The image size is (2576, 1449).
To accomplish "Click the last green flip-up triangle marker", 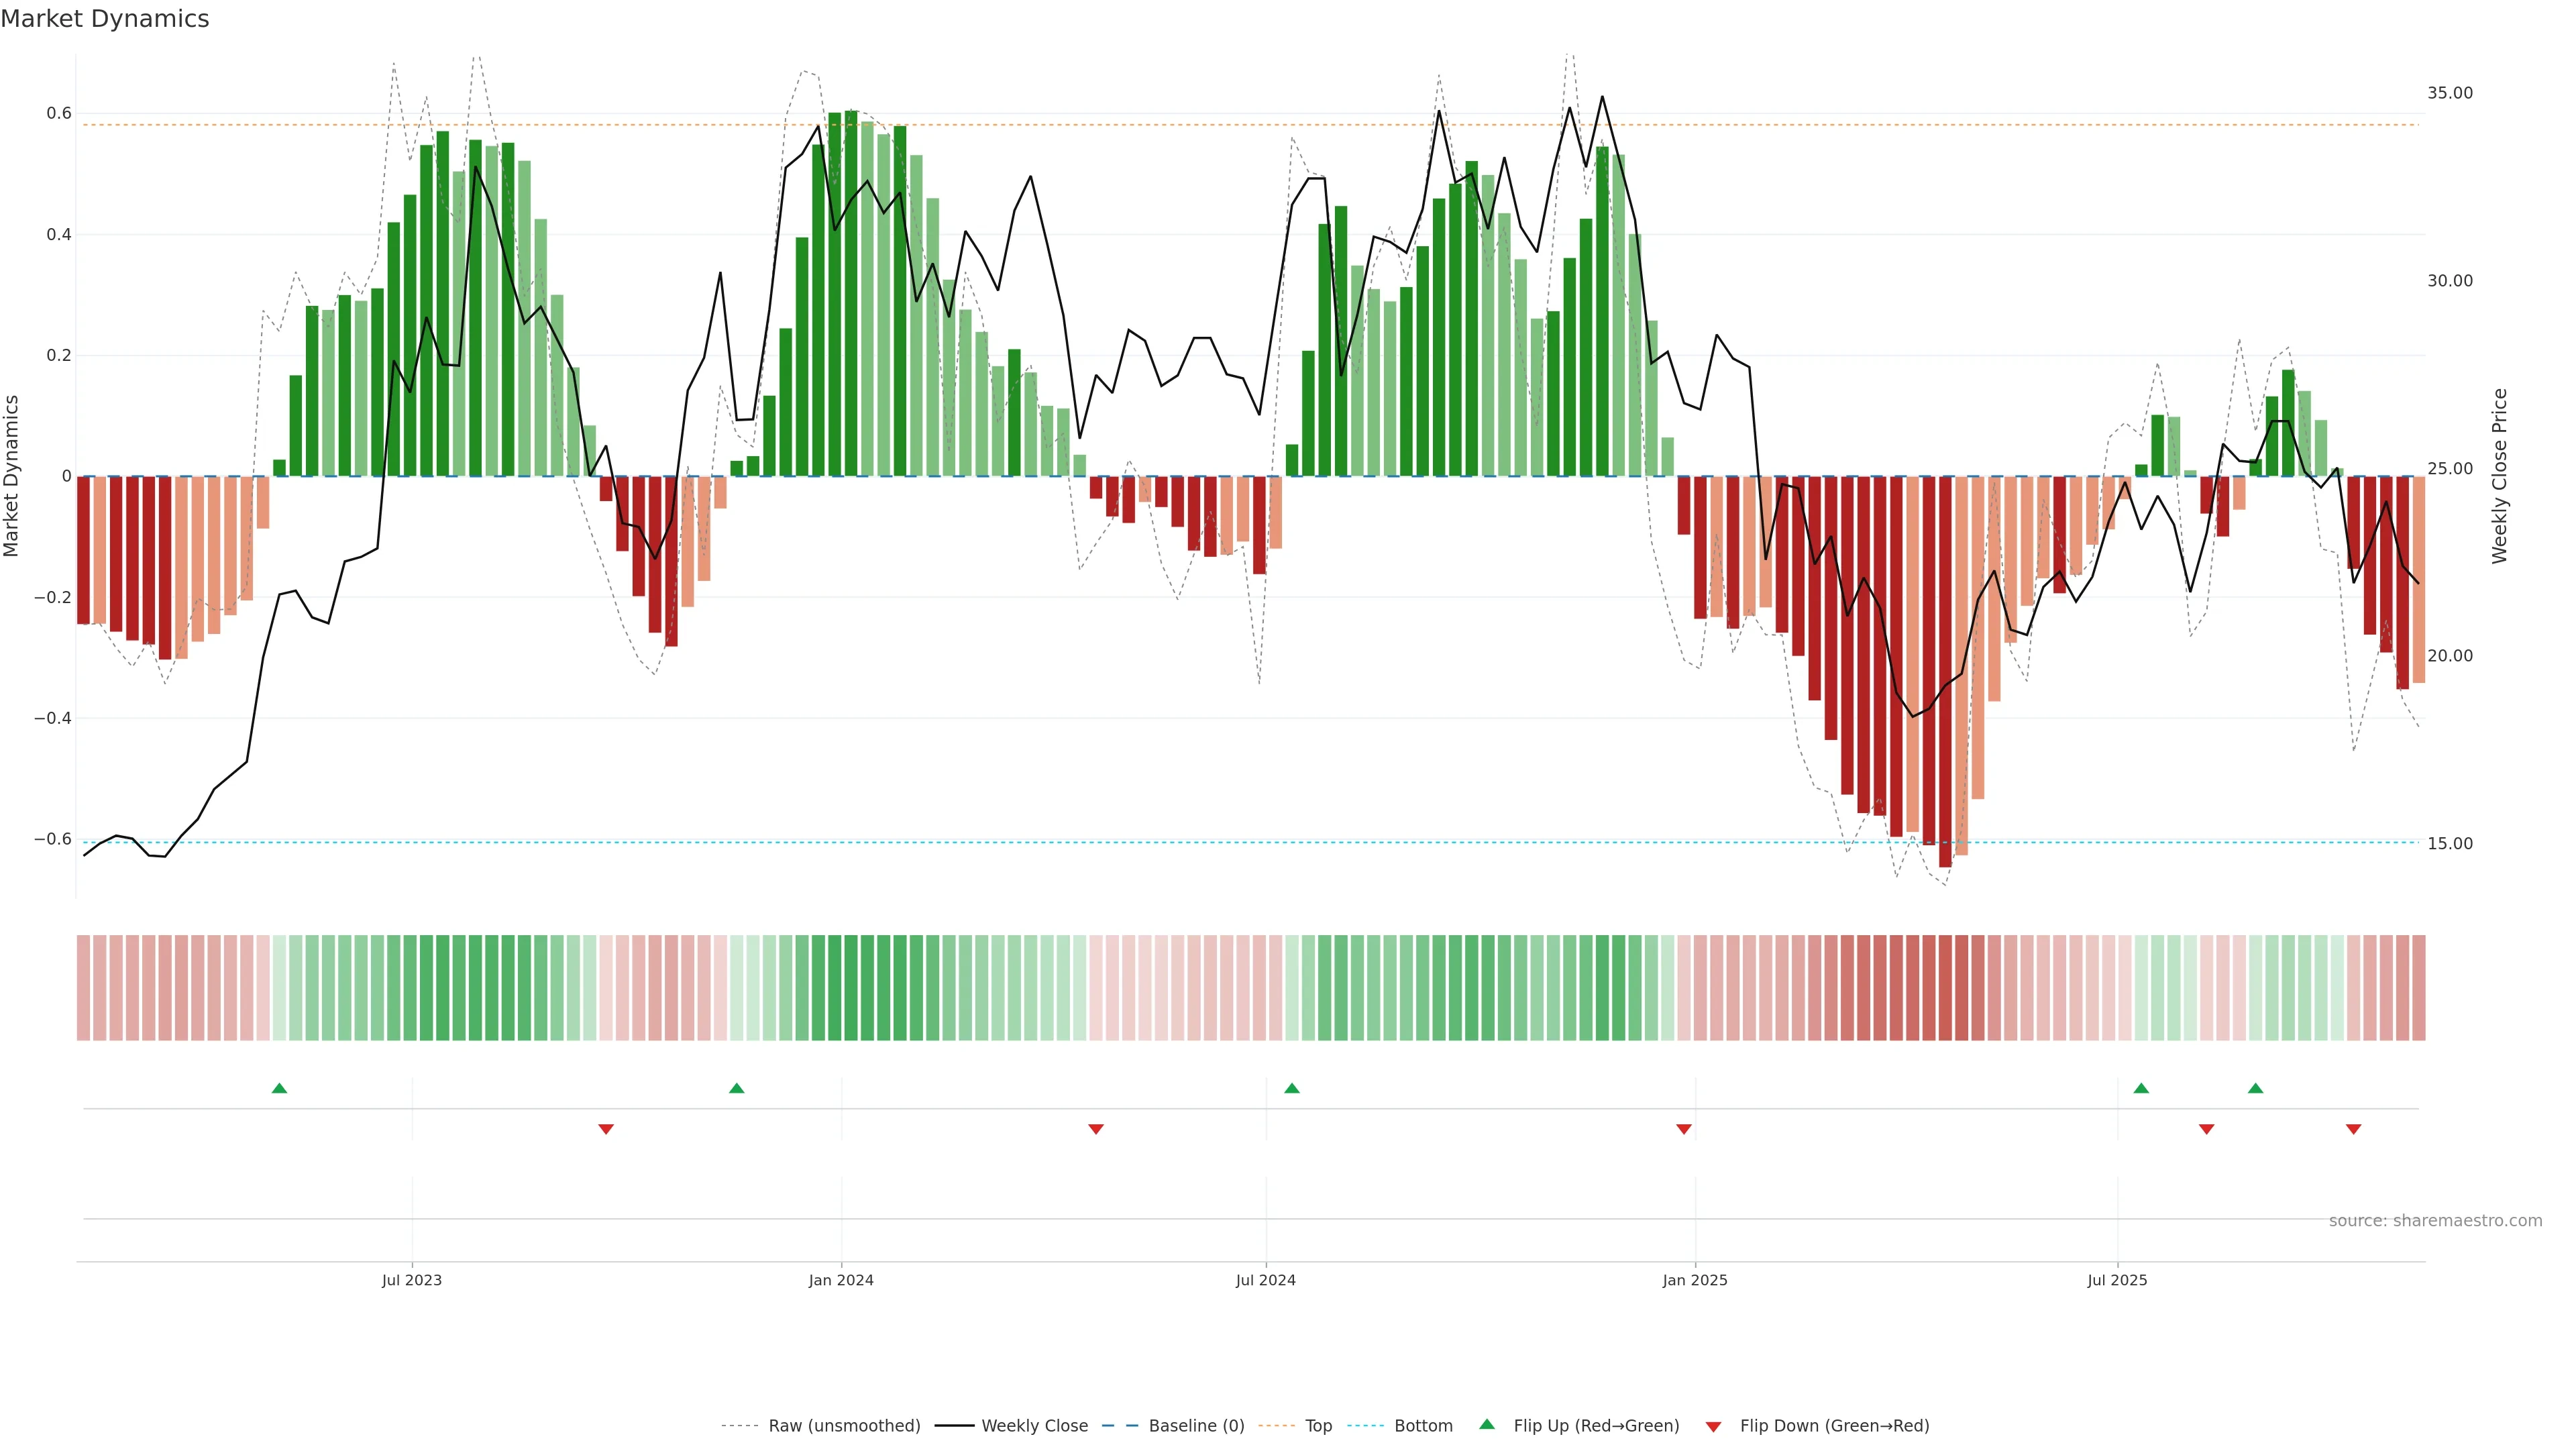I will click(2256, 1088).
